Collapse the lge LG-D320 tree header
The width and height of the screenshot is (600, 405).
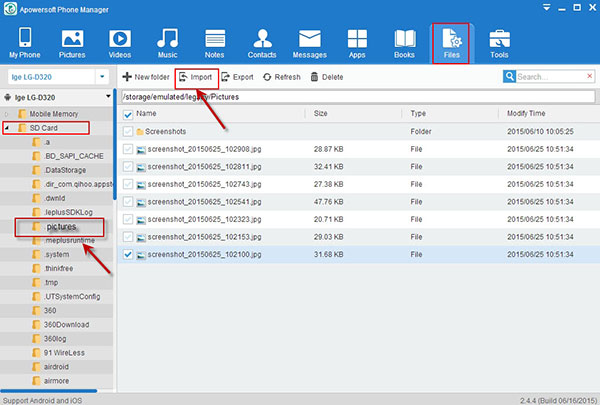(x=108, y=96)
